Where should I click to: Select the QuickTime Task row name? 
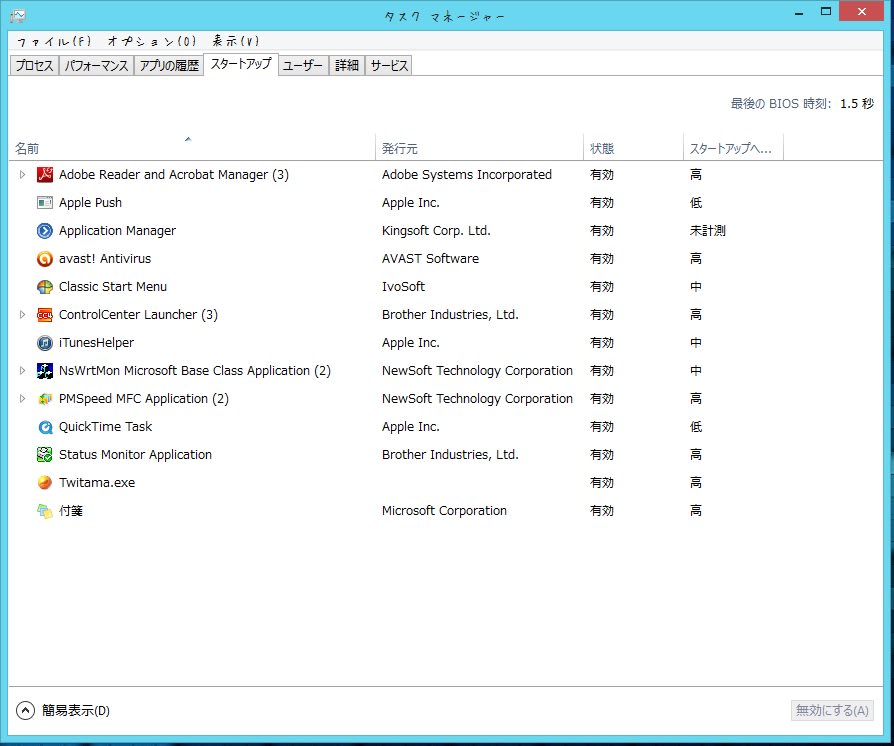[x=105, y=426]
